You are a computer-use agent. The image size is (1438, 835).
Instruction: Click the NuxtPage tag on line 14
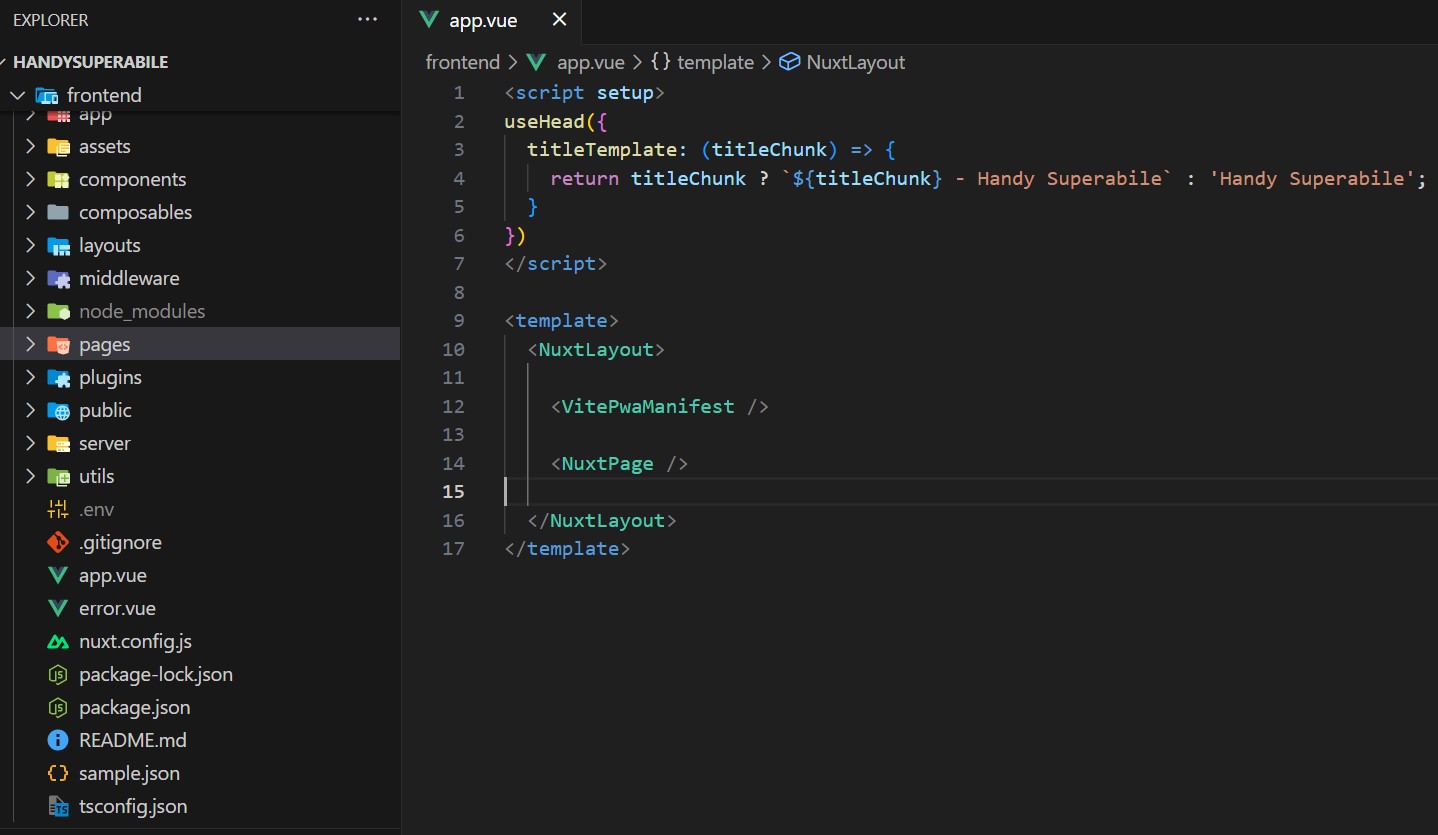coord(608,463)
